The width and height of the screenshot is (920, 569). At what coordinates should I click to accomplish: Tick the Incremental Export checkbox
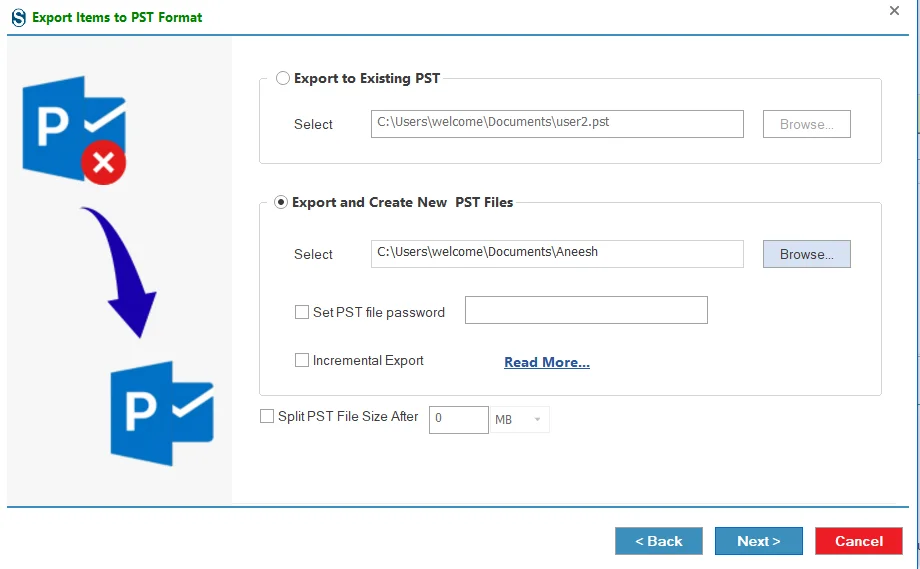pyautogui.click(x=302, y=360)
